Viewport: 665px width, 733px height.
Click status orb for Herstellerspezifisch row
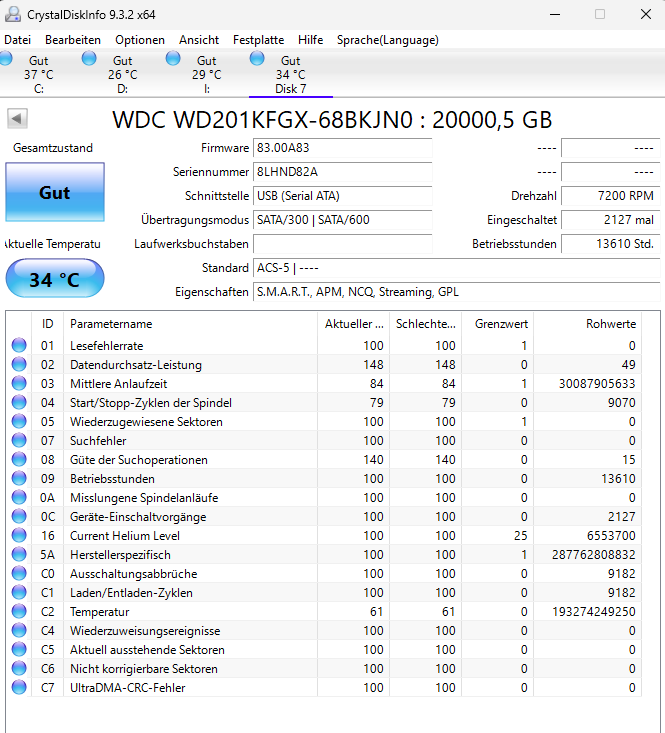coord(19,554)
